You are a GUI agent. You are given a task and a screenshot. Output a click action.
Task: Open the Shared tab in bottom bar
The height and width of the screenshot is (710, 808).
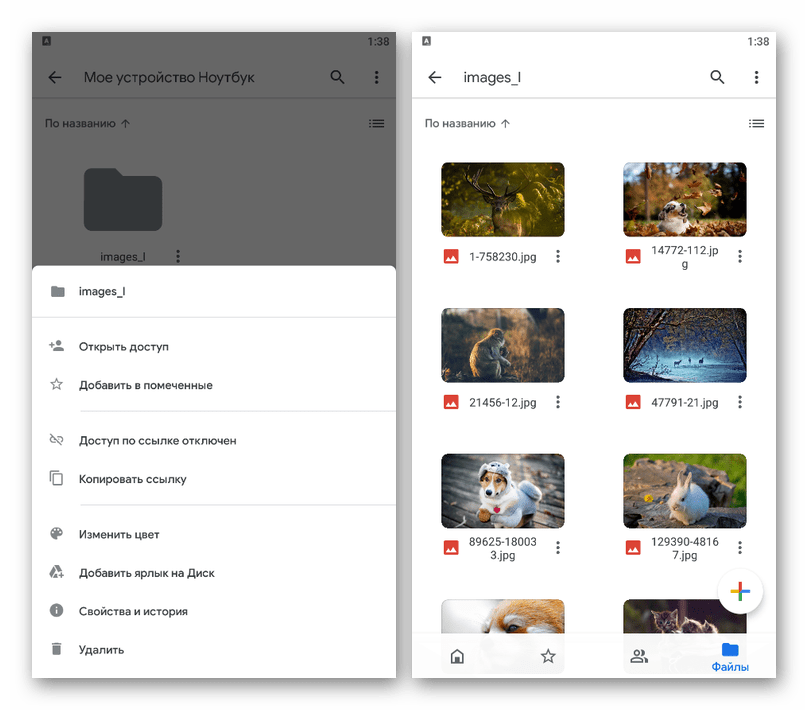point(639,656)
